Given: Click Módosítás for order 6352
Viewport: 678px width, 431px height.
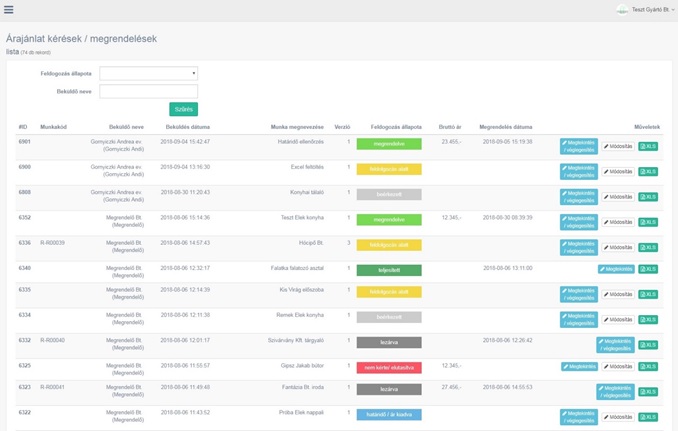Looking at the screenshot, I should (x=617, y=222).
